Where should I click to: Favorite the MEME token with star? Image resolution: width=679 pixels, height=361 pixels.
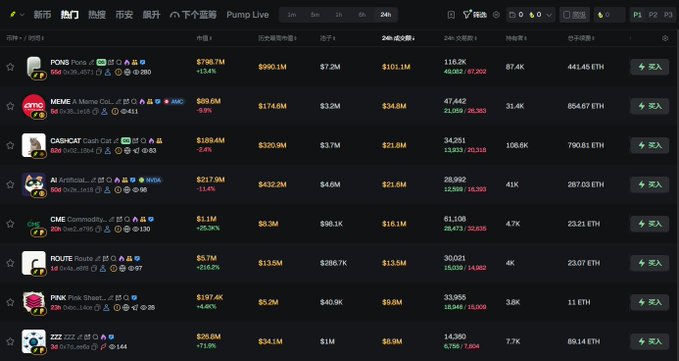point(10,106)
